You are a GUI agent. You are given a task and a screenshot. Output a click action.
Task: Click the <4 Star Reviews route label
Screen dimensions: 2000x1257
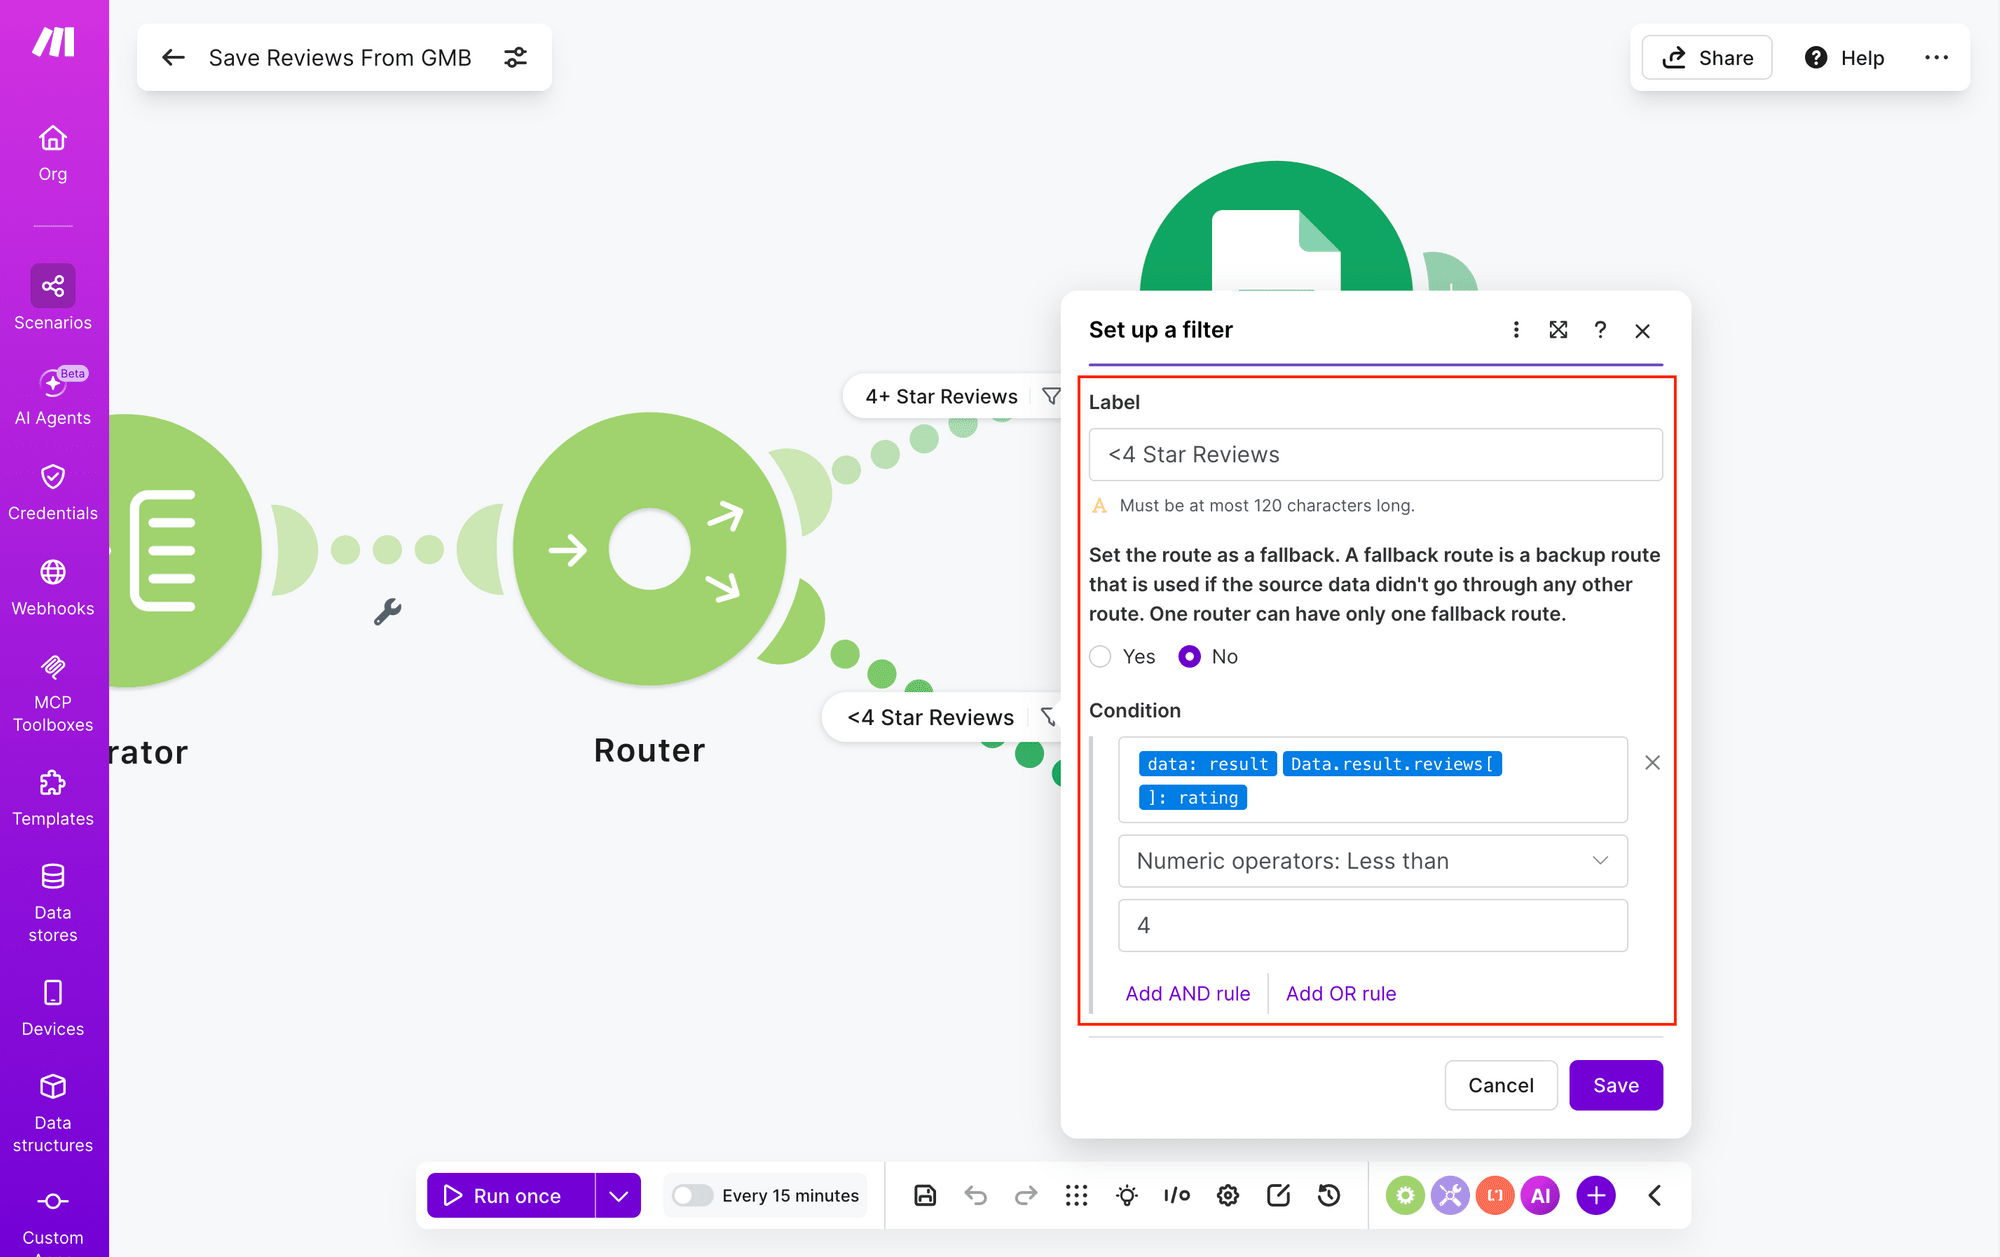click(x=930, y=717)
